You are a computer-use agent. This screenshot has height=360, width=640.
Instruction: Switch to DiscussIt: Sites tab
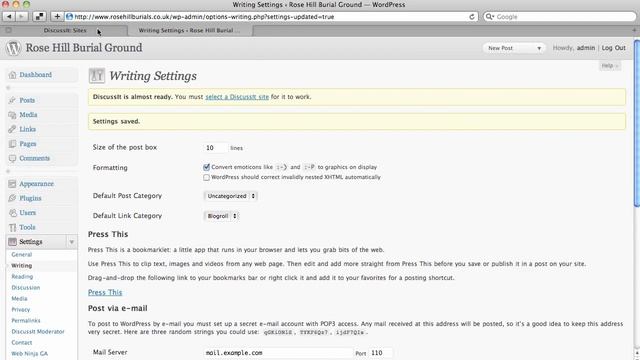pyautogui.click(x=65, y=30)
